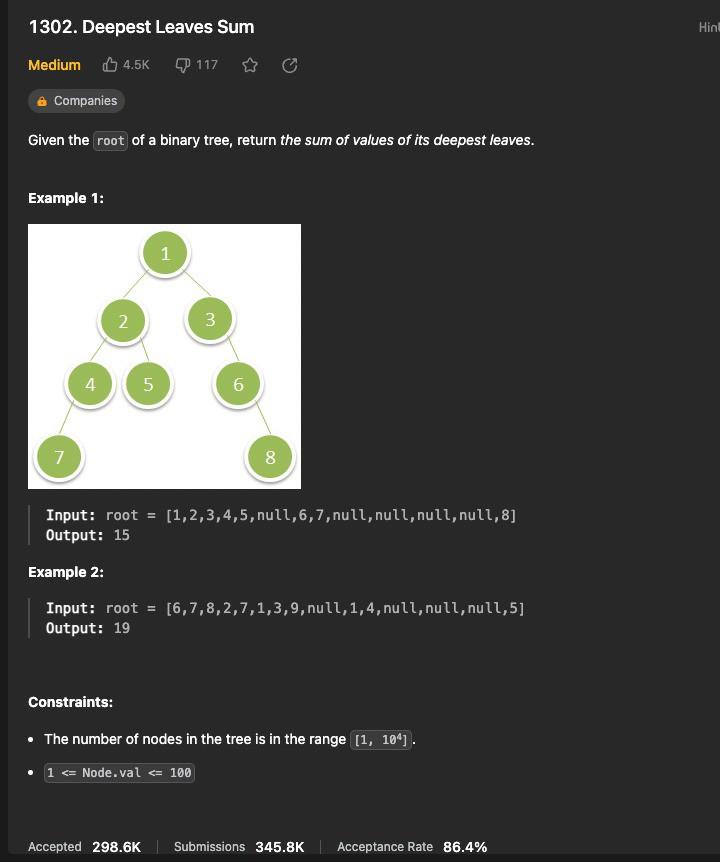Click the root inline code badge

click(108, 140)
